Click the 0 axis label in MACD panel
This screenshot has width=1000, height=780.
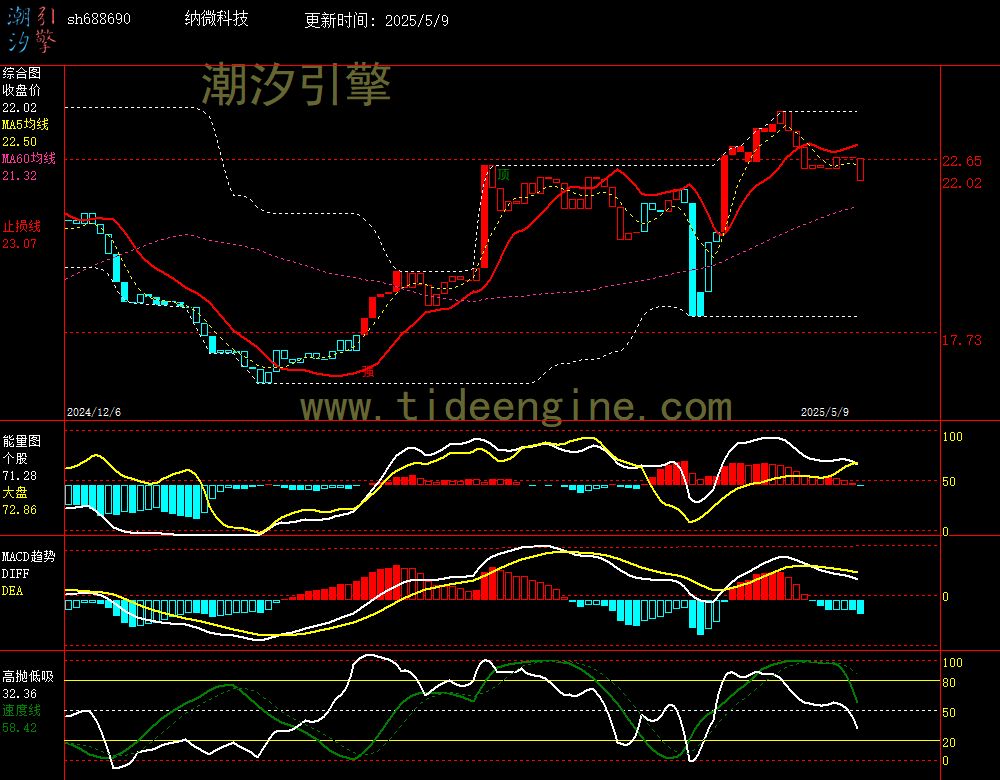(x=945, y=596)
